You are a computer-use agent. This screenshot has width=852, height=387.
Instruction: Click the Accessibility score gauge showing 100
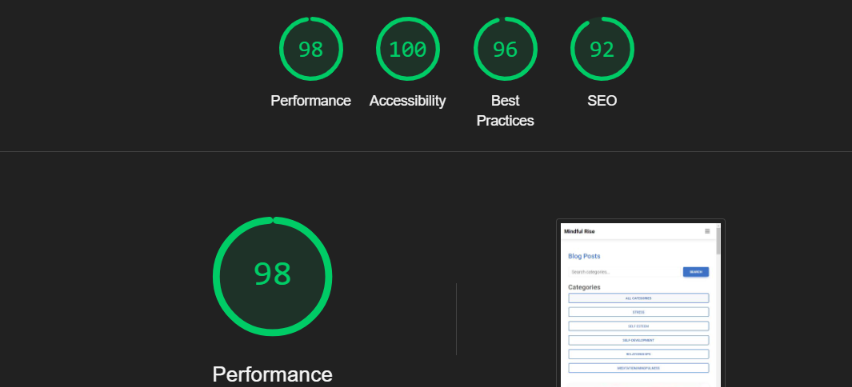point(408,49)
